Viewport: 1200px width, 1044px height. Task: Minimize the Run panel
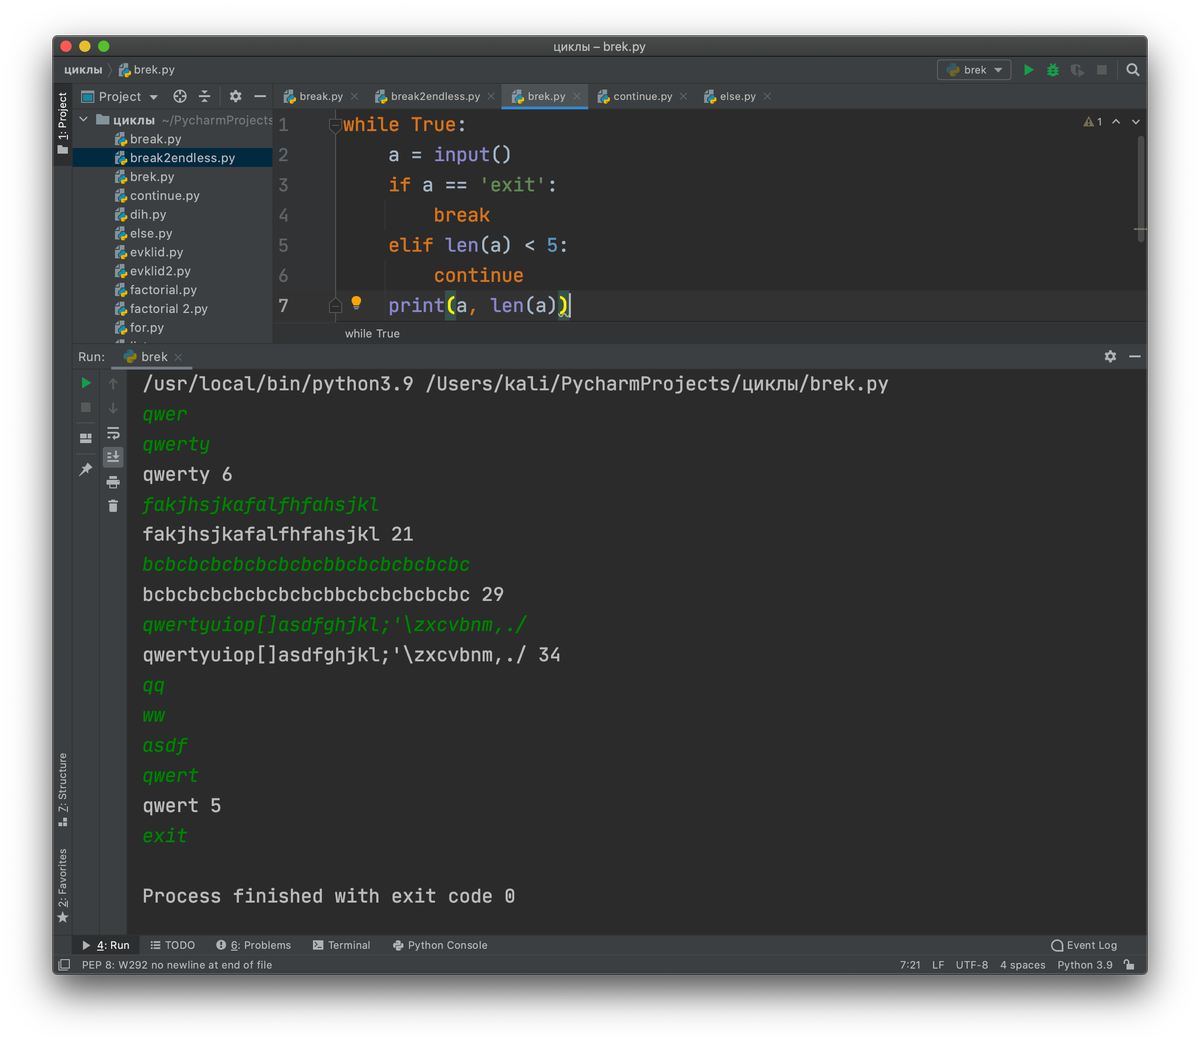pyautogui.click(x=1135, y=356)
